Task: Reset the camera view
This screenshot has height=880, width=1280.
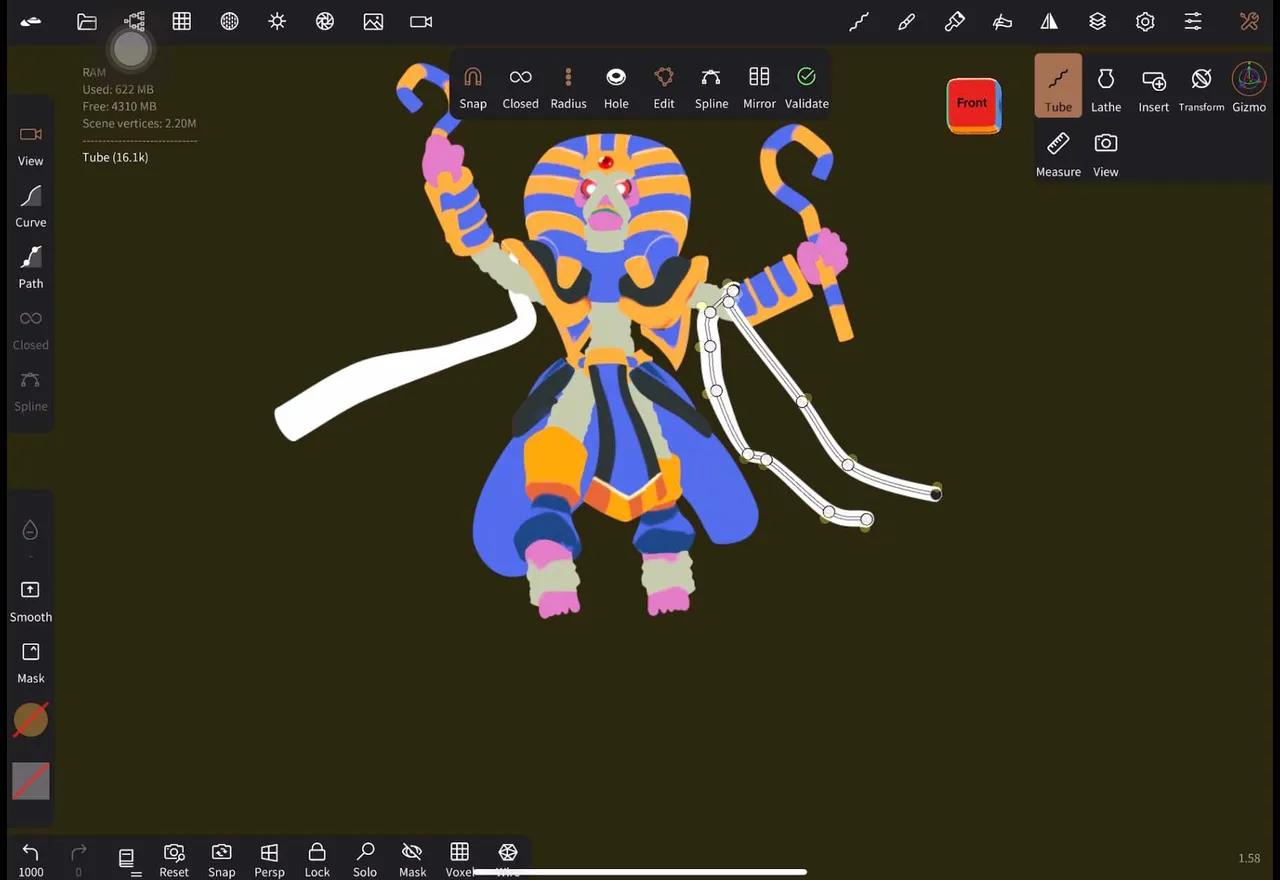Action: click(174, 858)
